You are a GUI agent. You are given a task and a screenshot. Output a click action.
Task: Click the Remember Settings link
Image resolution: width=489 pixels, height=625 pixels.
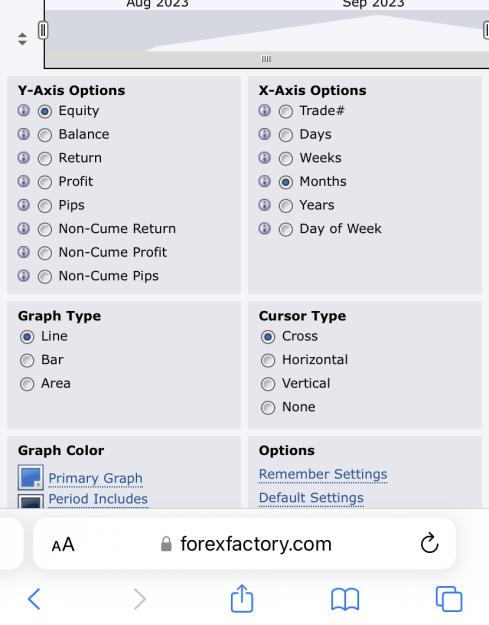tap(323, 474)
